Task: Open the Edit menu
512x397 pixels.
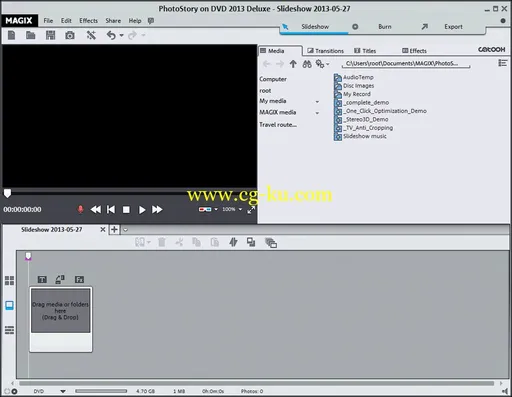Action: [66, 21]
